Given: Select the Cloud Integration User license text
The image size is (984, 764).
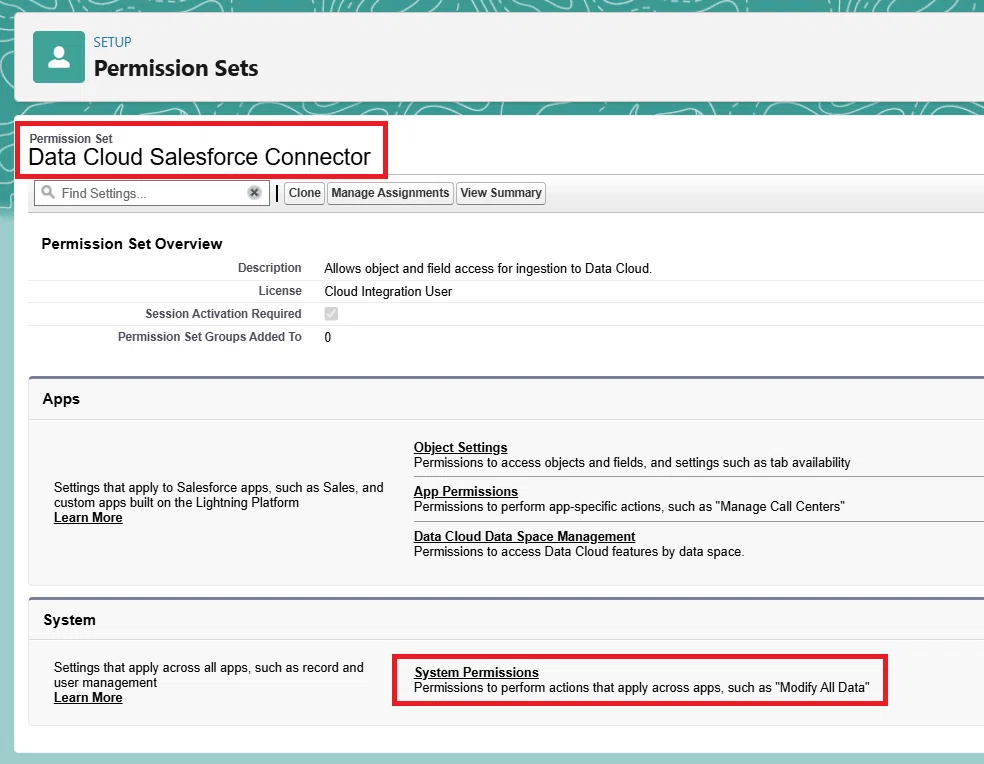Looking at the screenshot, I should [x=388, y=291].
